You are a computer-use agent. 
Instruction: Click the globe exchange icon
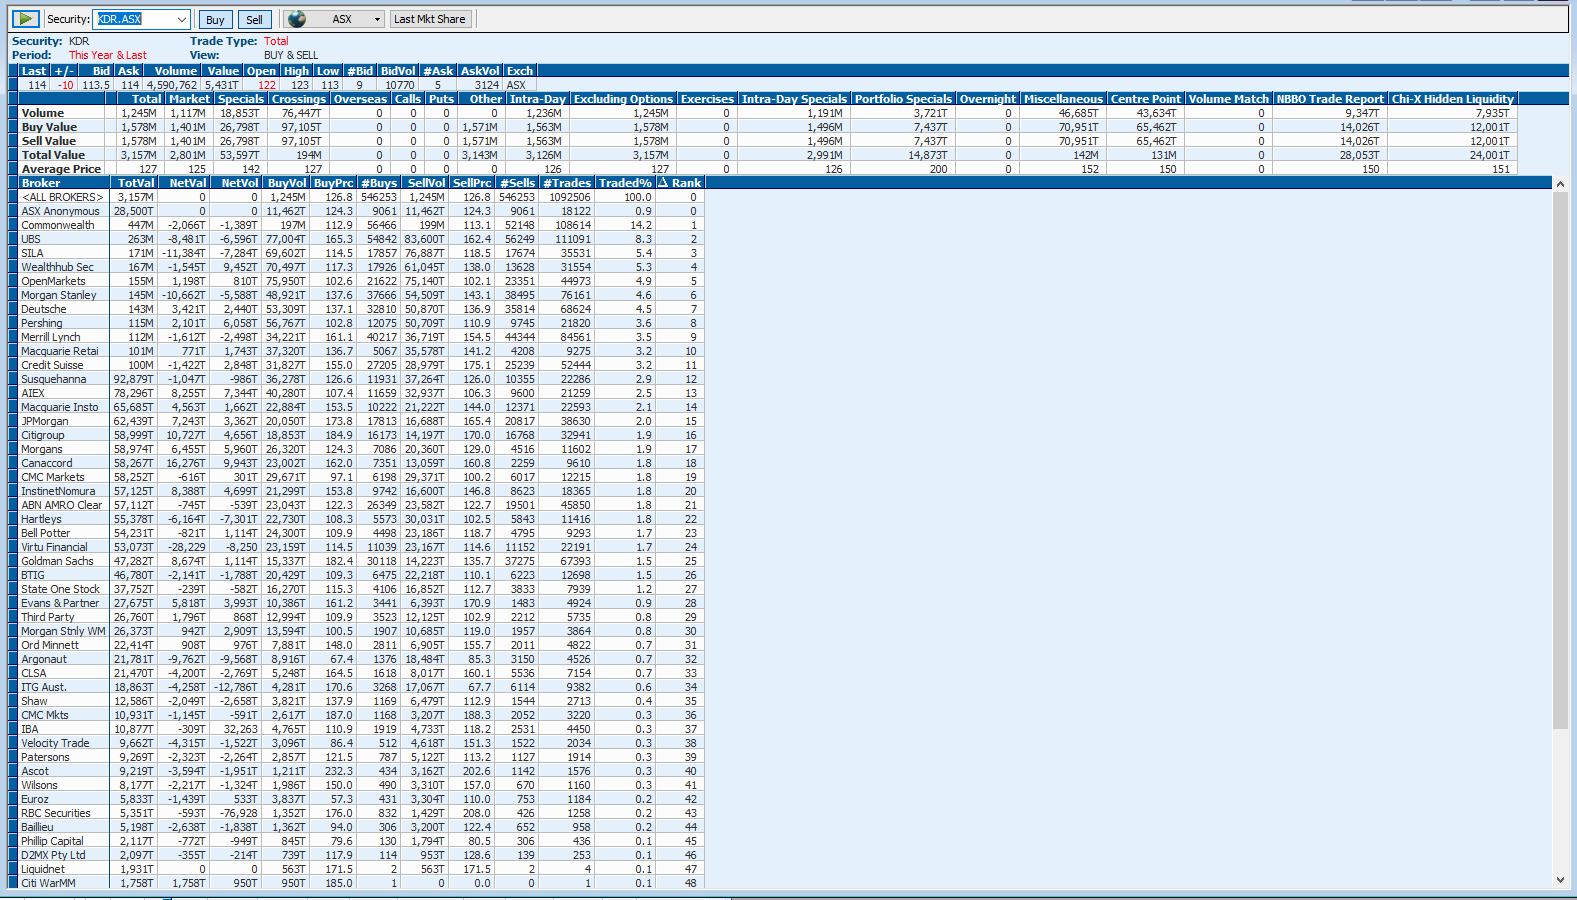pos(296,19)
